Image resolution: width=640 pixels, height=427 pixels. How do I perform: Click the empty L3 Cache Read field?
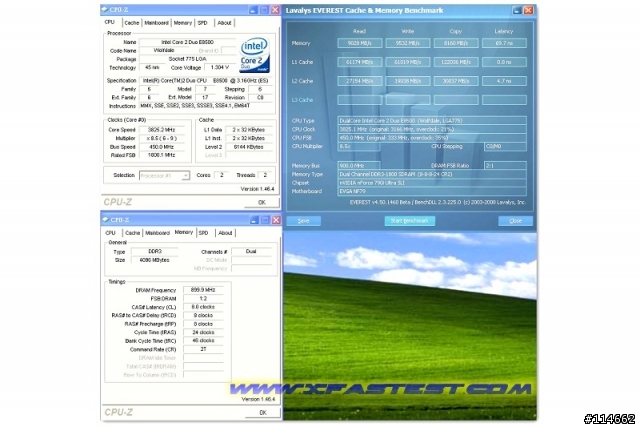360,100
